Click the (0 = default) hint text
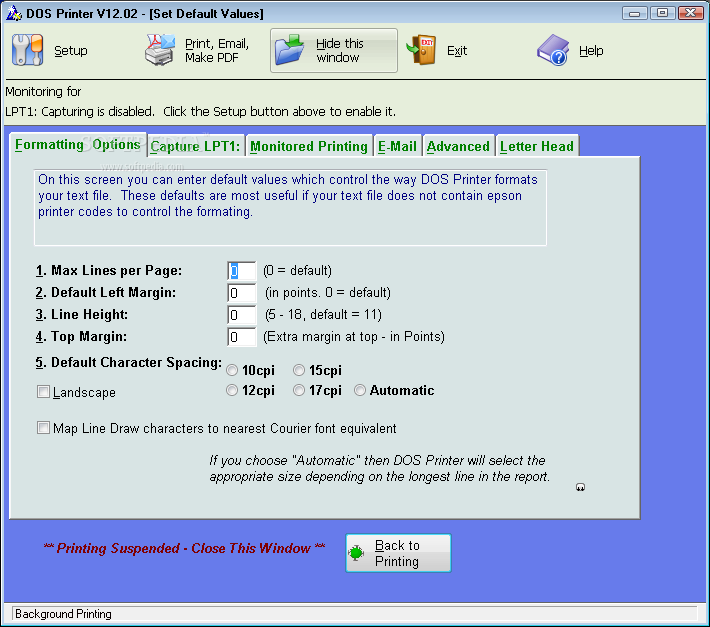 297,271
